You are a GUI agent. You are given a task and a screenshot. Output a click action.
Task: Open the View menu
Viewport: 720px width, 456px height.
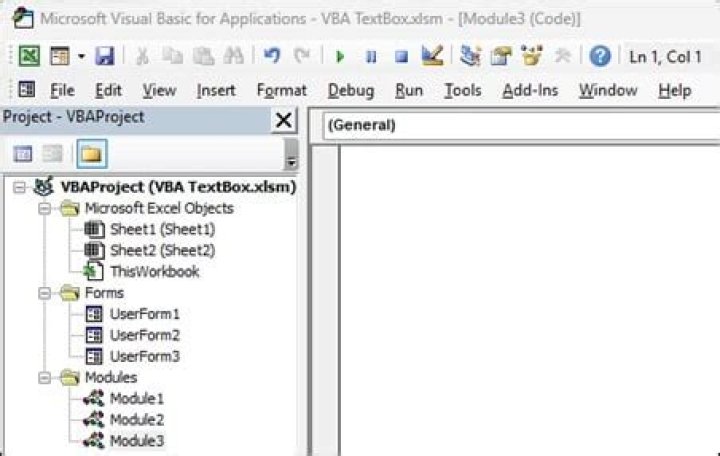tap(159, 90)
